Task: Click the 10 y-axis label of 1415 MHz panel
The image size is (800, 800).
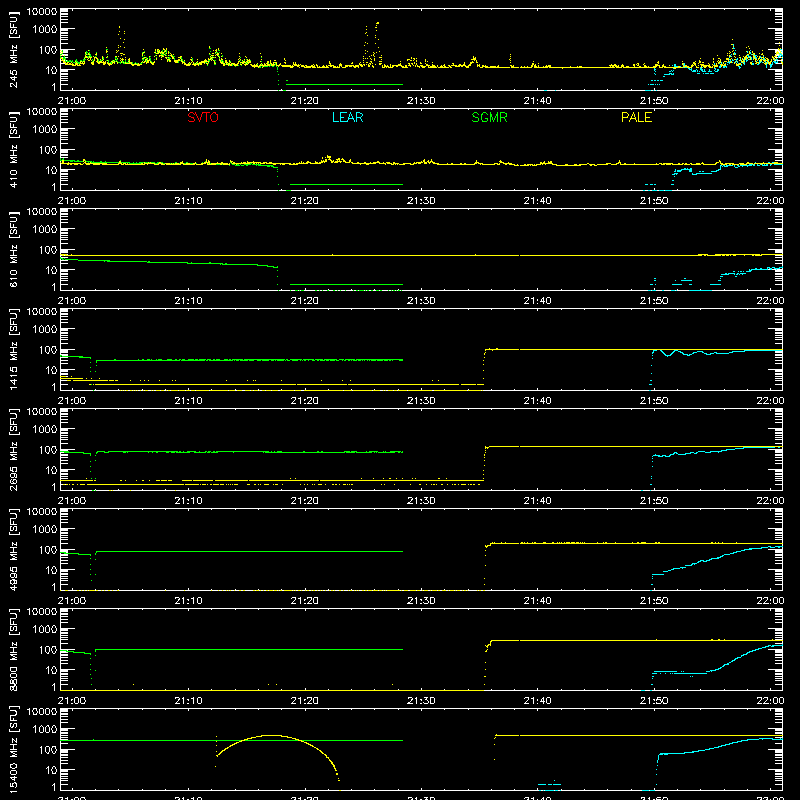Action: (51, 370)
